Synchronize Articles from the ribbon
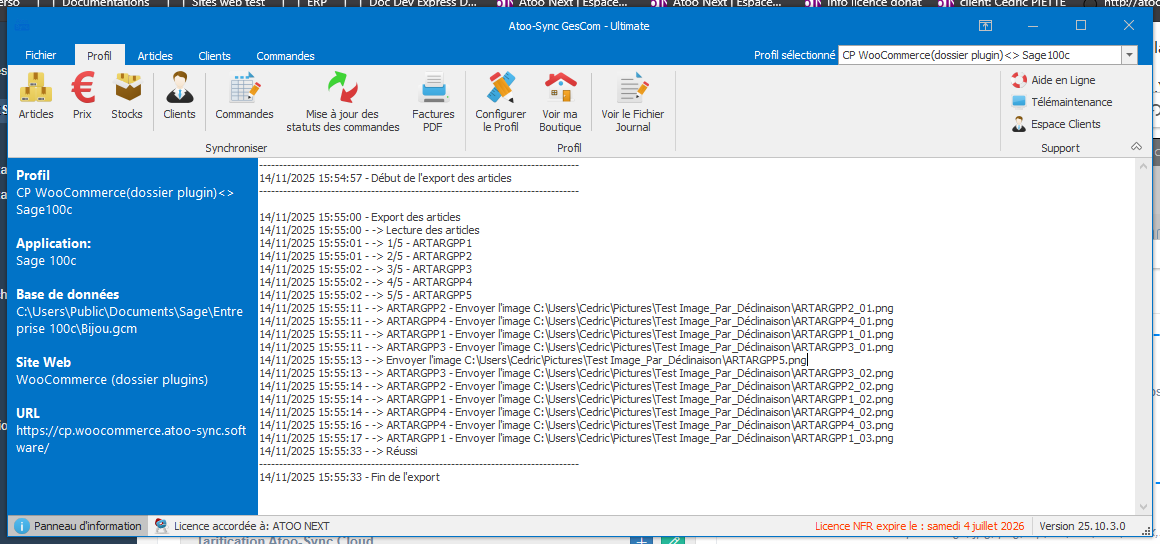 [x=36, y=96]
